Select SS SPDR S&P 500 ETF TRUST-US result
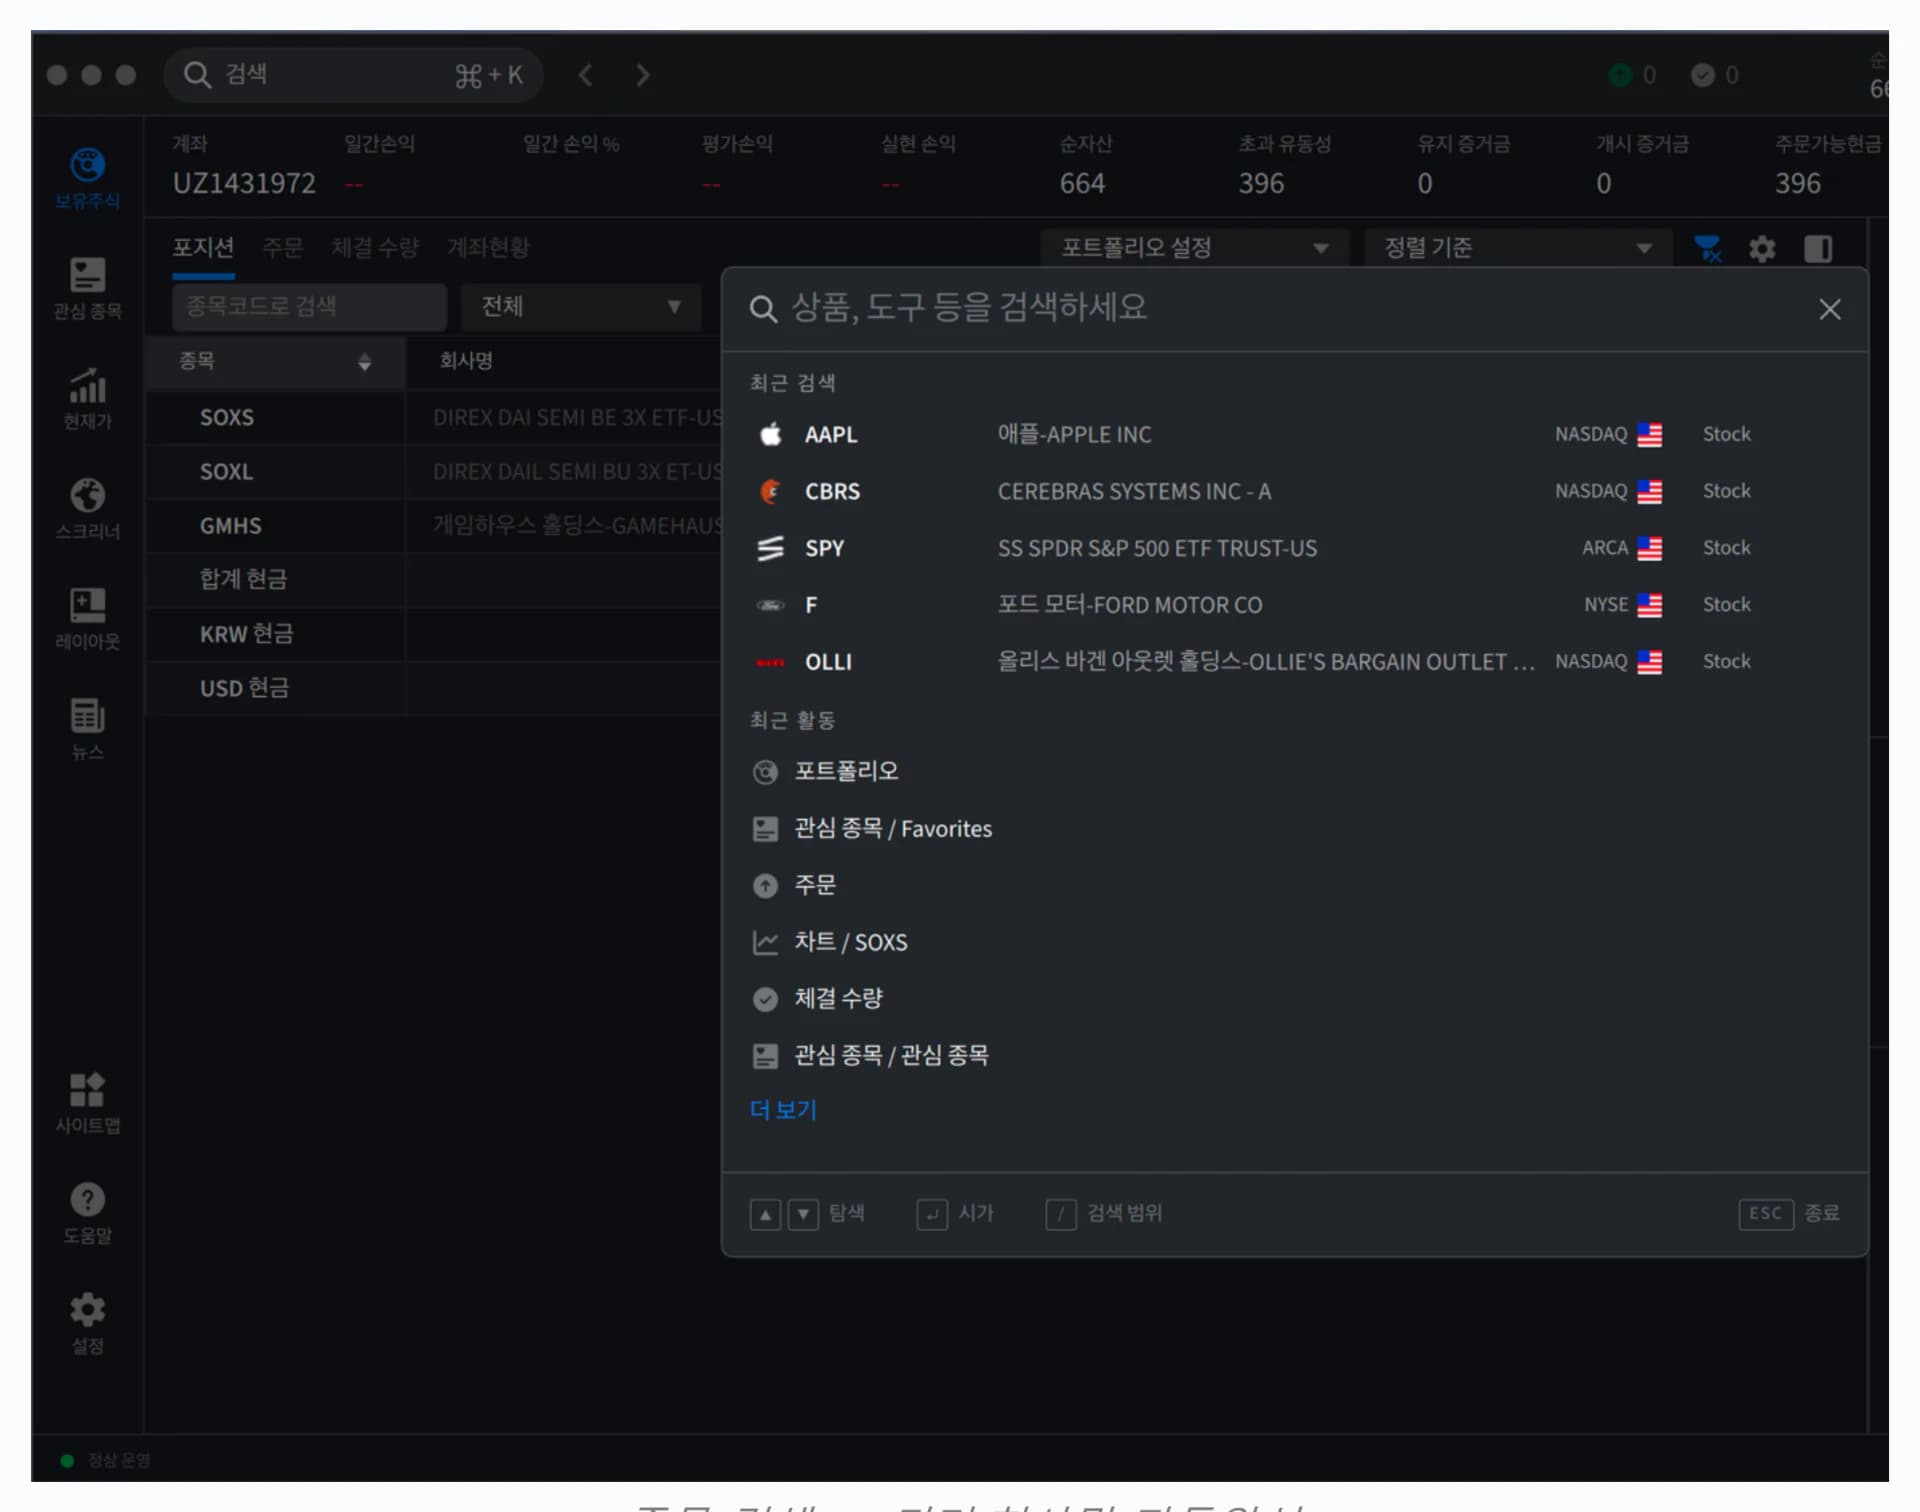Image resolution: width=1920 pixels, height=1512 pixels. pos(1294,548)
